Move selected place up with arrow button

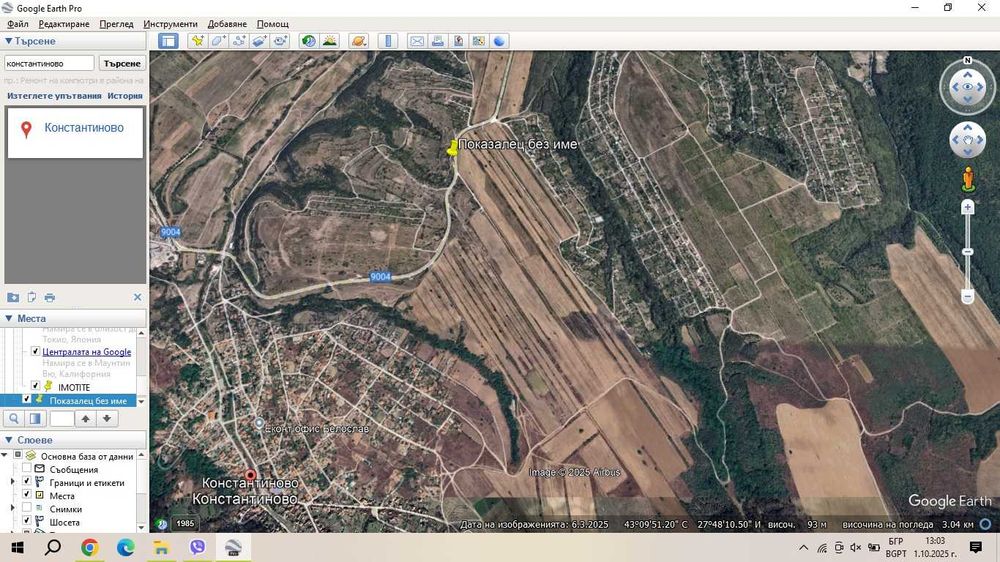(85, 418)
